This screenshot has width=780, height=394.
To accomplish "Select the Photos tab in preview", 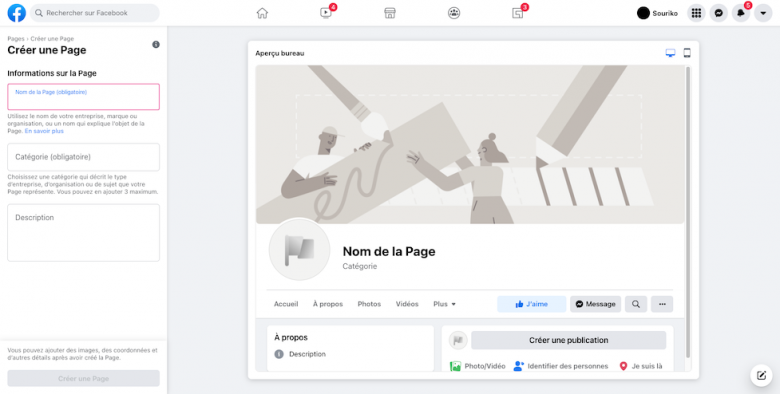I will point(369,304).
